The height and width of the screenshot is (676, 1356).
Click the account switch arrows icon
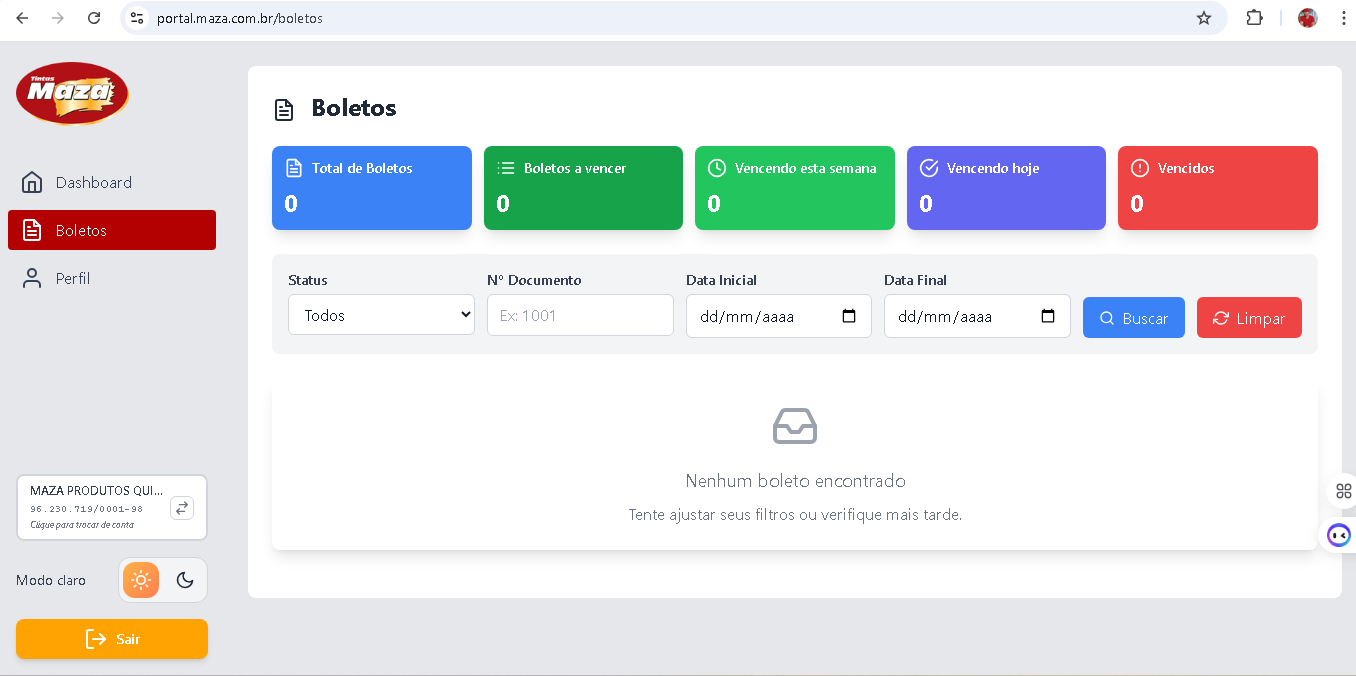click(x=182, y=508)
